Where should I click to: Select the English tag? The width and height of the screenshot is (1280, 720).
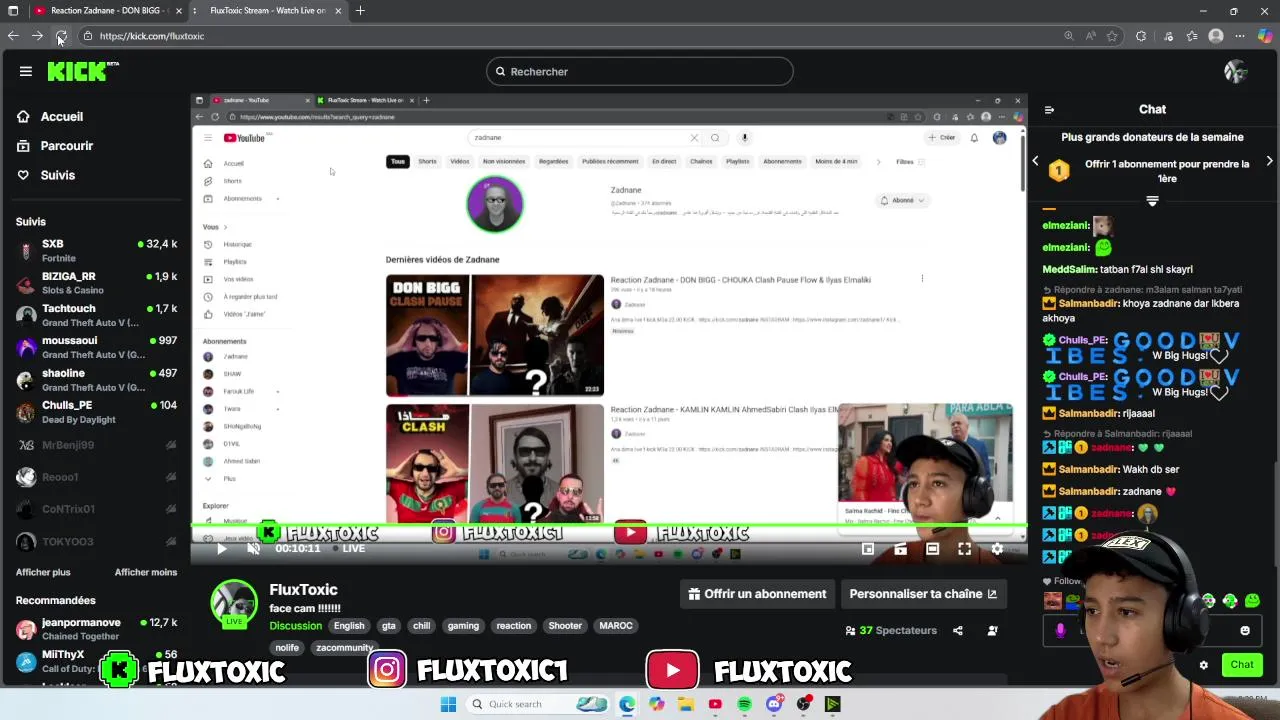349,626
